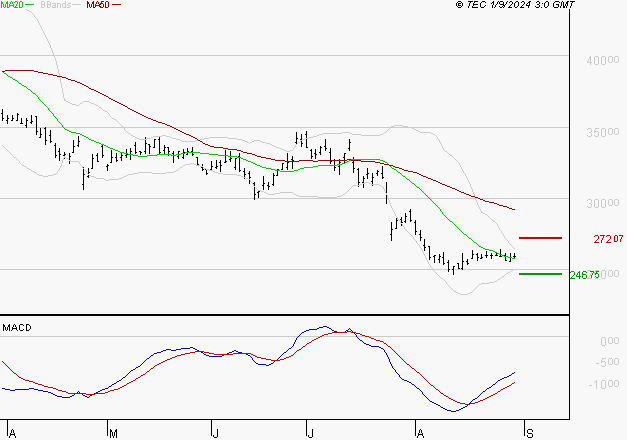
Task: Click the MA20 legend label
Action: [x=12, y=5]
